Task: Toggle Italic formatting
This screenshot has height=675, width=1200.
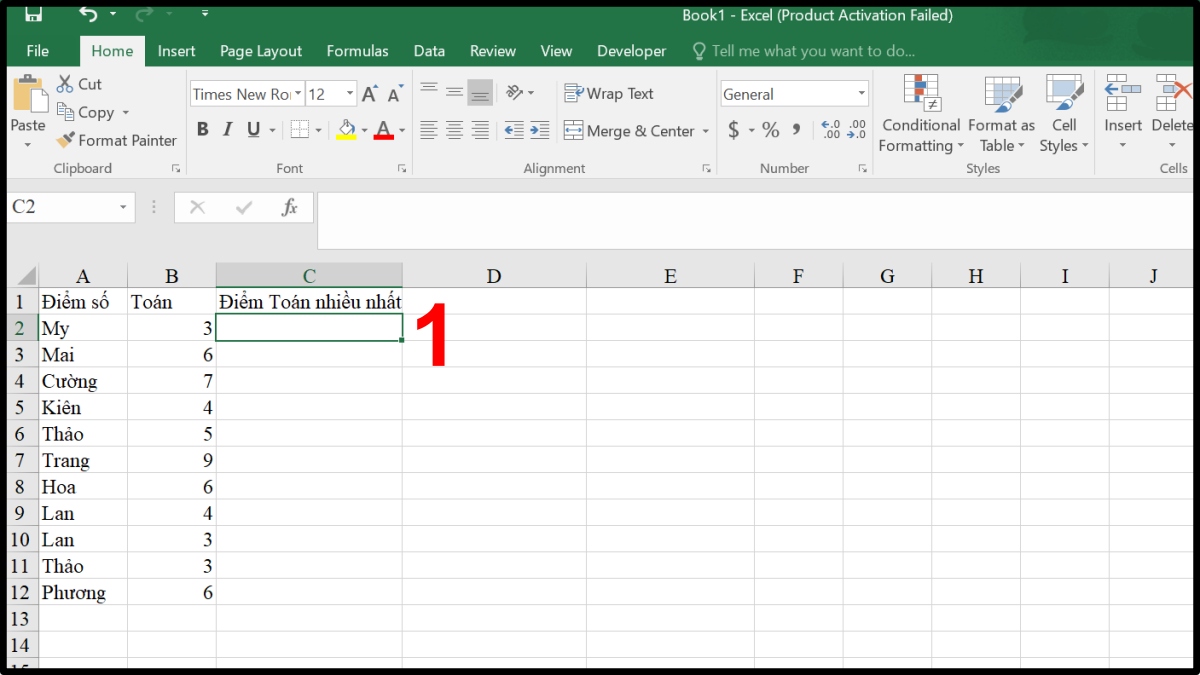Action: [x=228, y=130]
